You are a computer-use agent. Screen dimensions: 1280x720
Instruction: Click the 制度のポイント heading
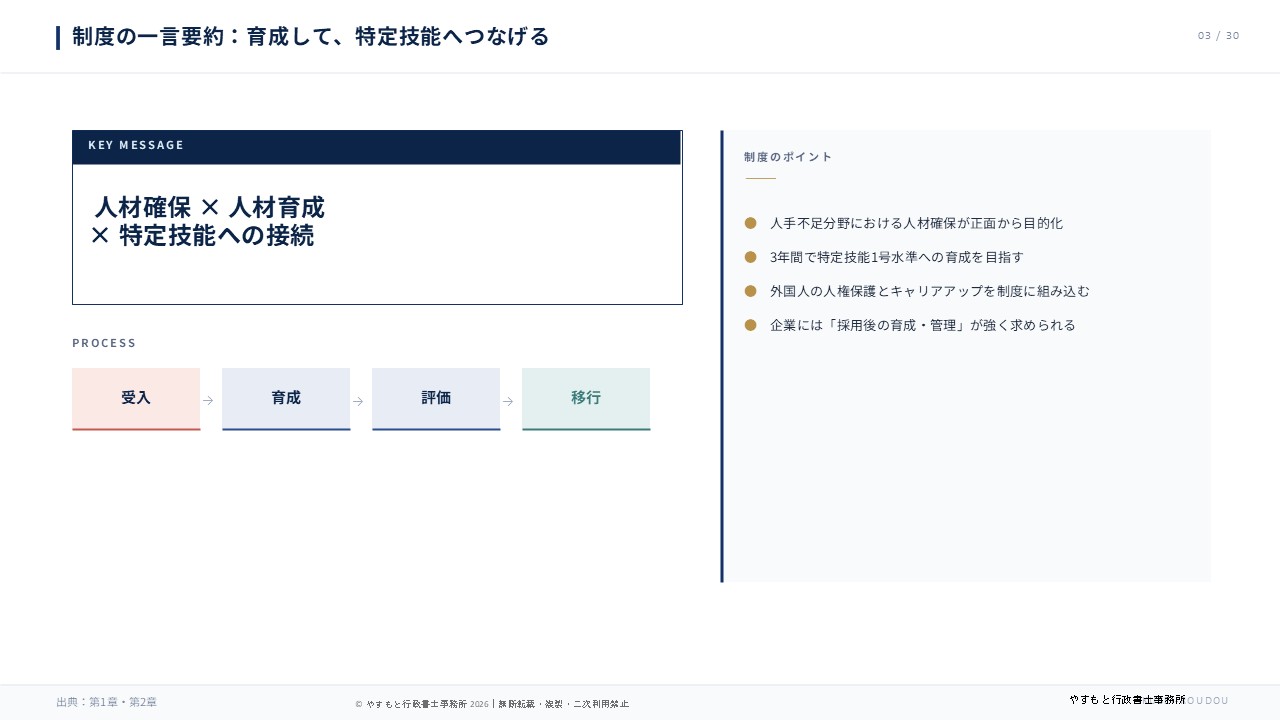point(788,157)
